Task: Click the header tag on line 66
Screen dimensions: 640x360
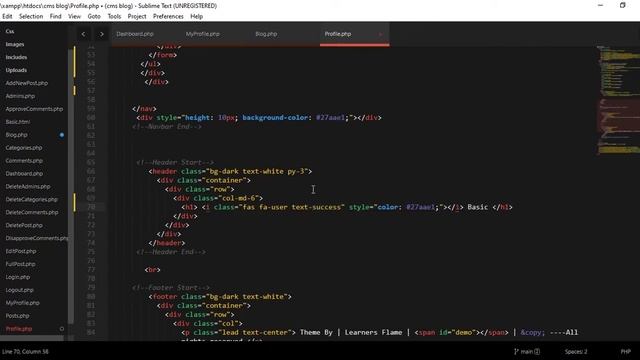Action: pos(164,171)
